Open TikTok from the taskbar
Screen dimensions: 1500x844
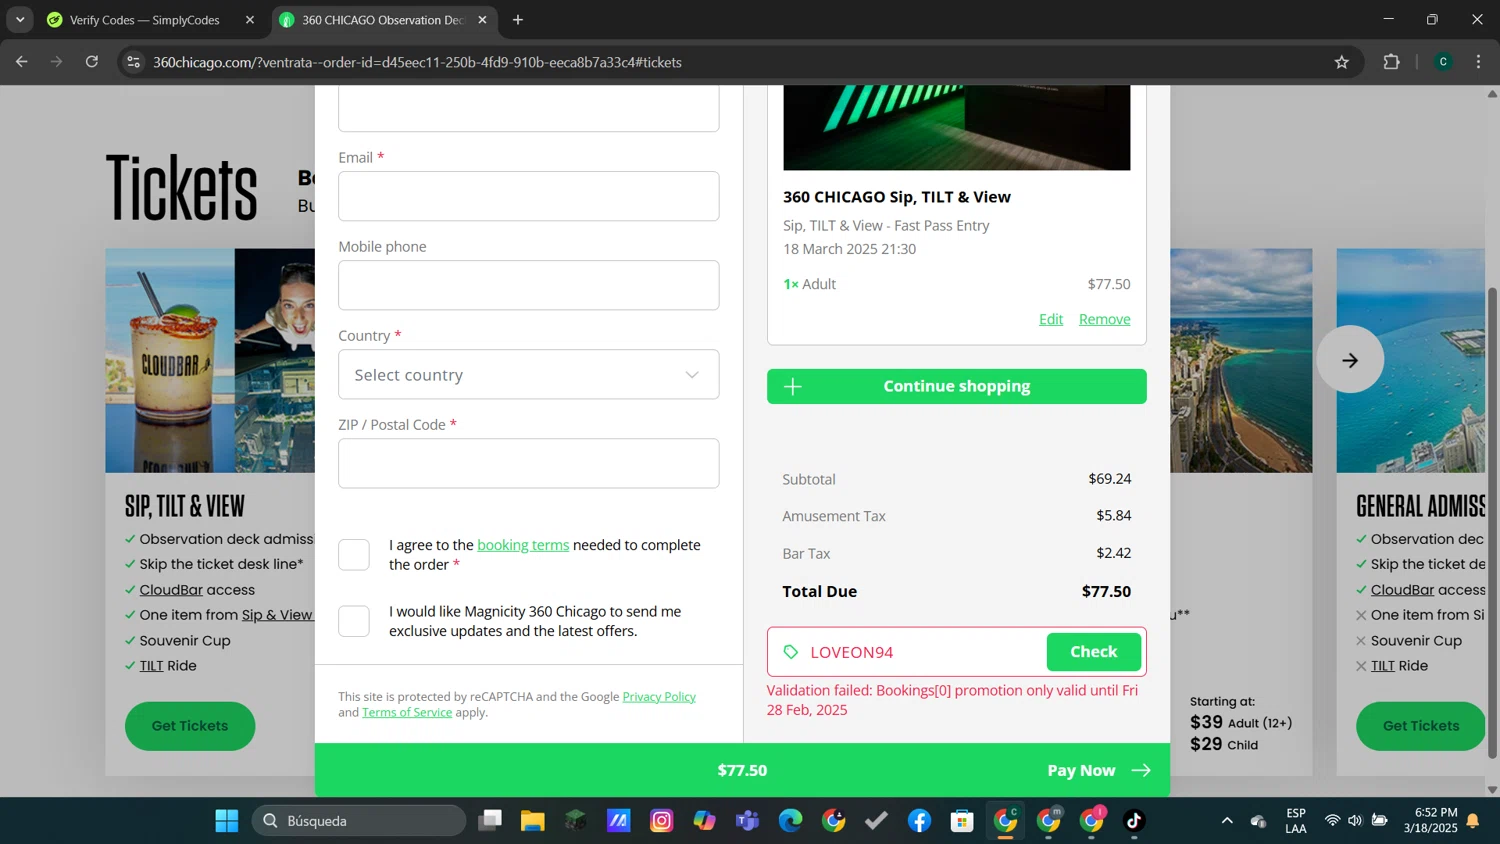pyautogui.click(x=1134, y=821)
